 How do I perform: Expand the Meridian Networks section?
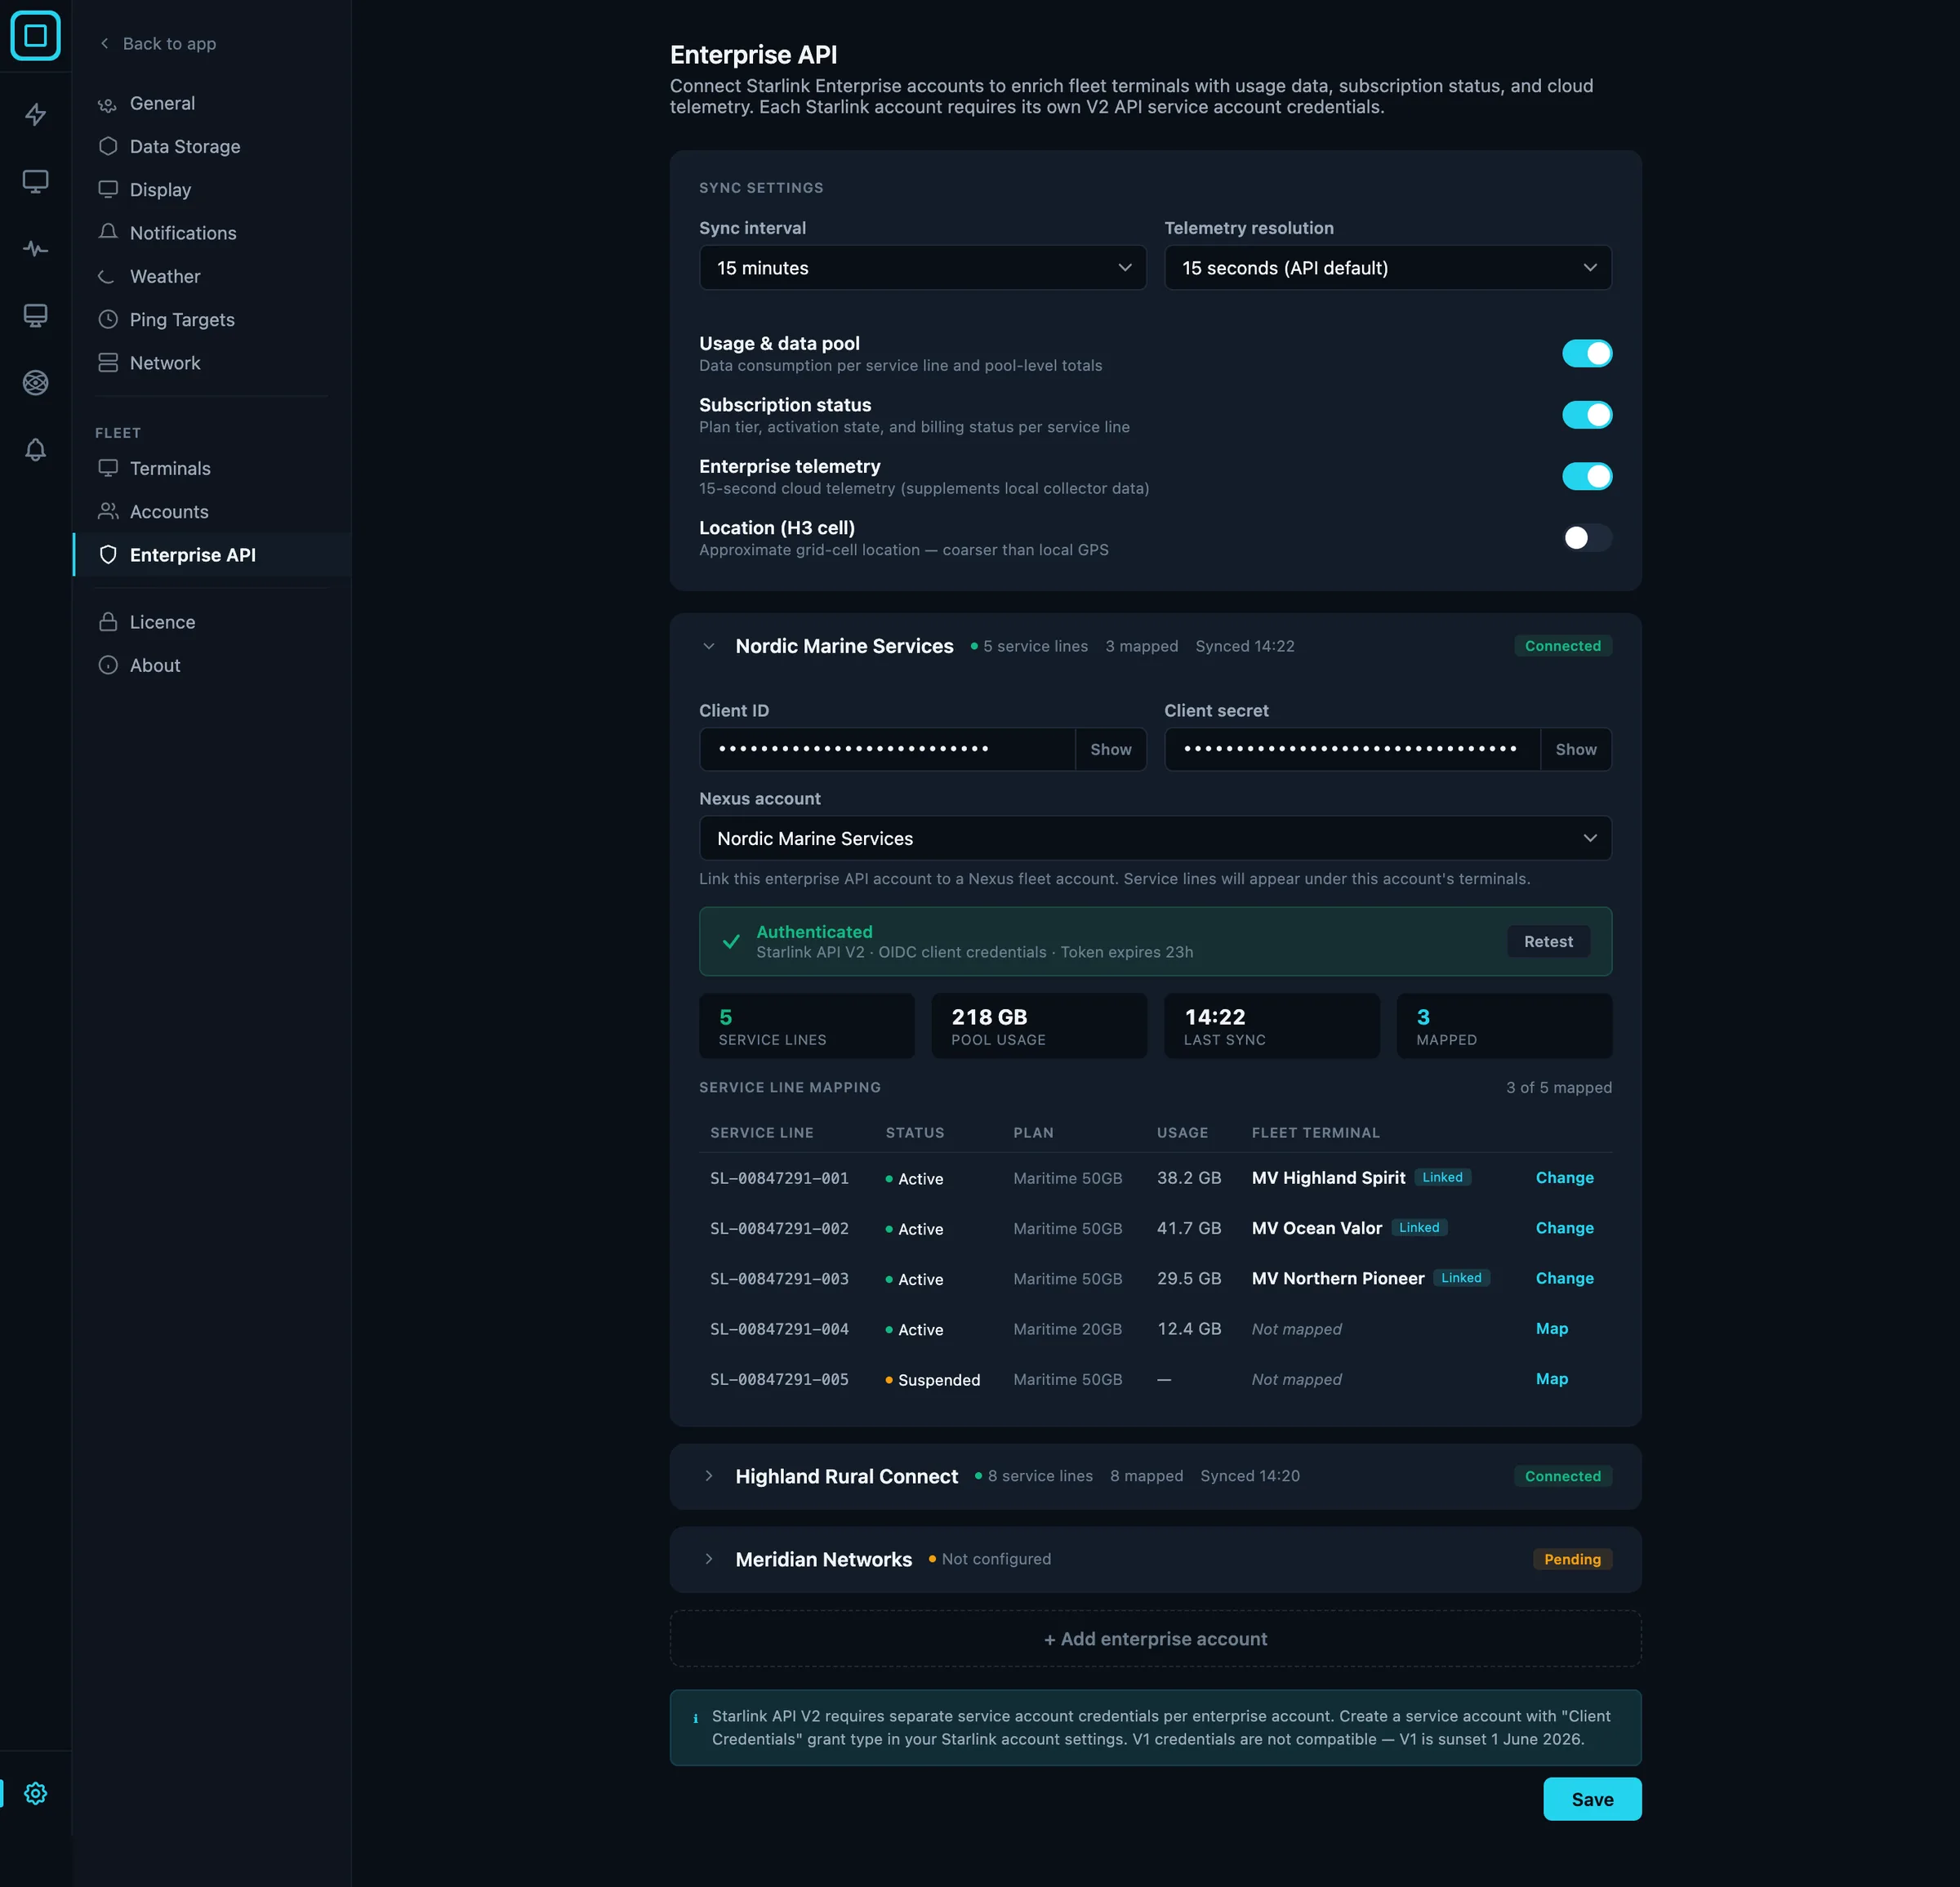click(x=708, y=1559)
